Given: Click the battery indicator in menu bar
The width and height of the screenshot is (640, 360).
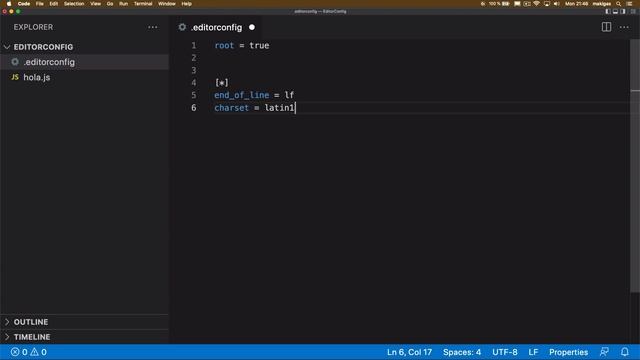Looking at the screenshot, I should (x=506, y=4).
